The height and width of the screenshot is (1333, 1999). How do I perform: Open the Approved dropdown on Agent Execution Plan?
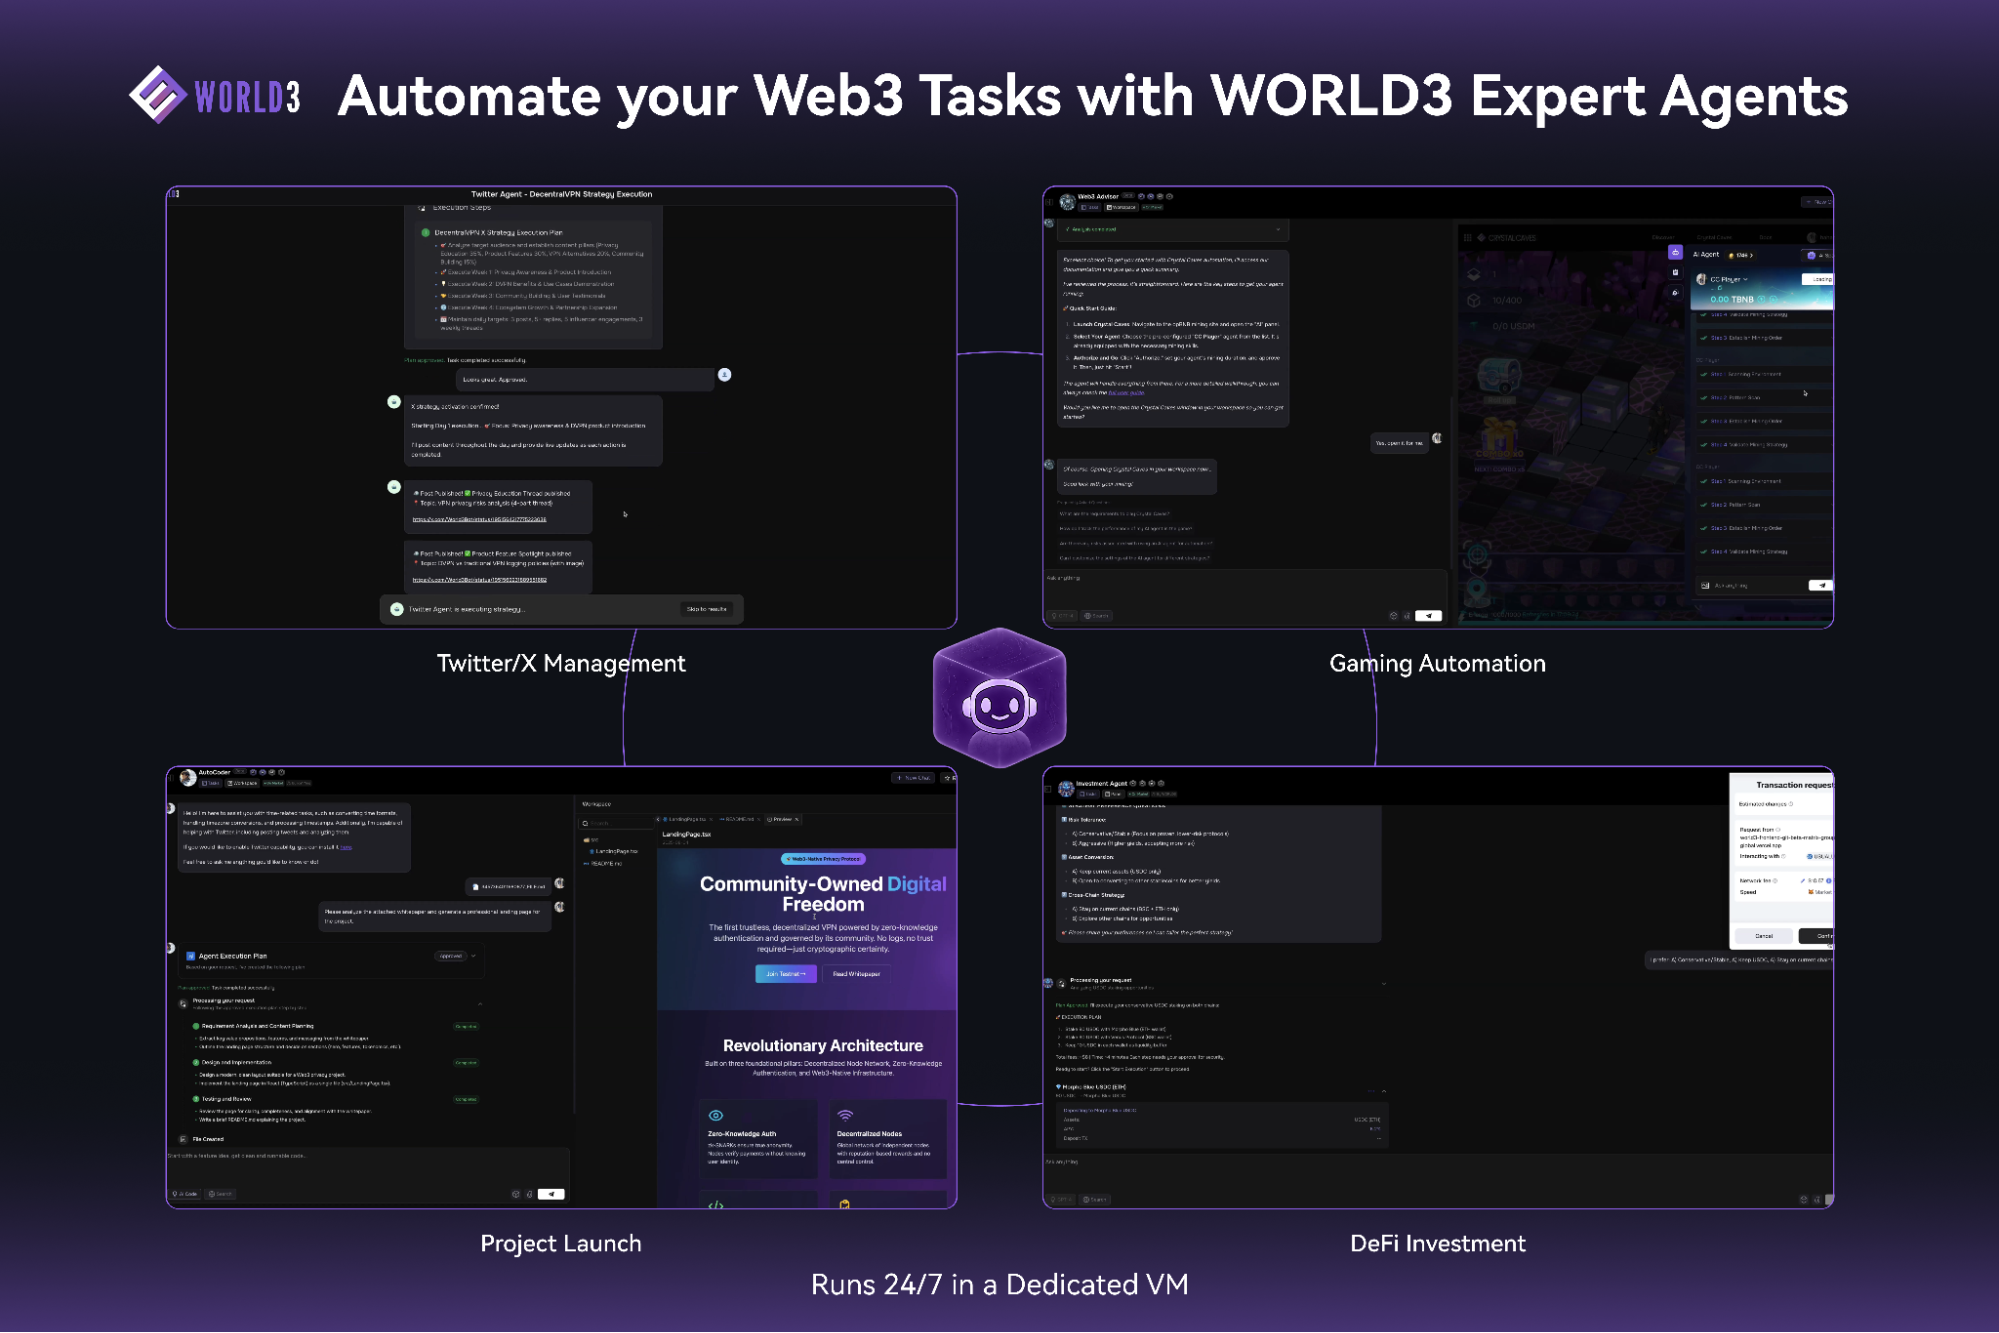tap(455, 956)
